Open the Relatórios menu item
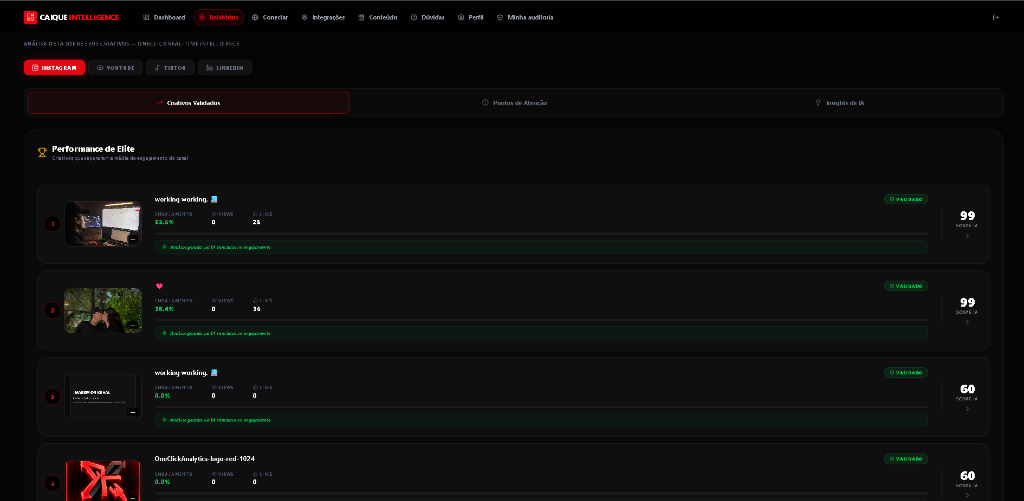Screen dimensions: 1024x501 [x=219, y=18]
